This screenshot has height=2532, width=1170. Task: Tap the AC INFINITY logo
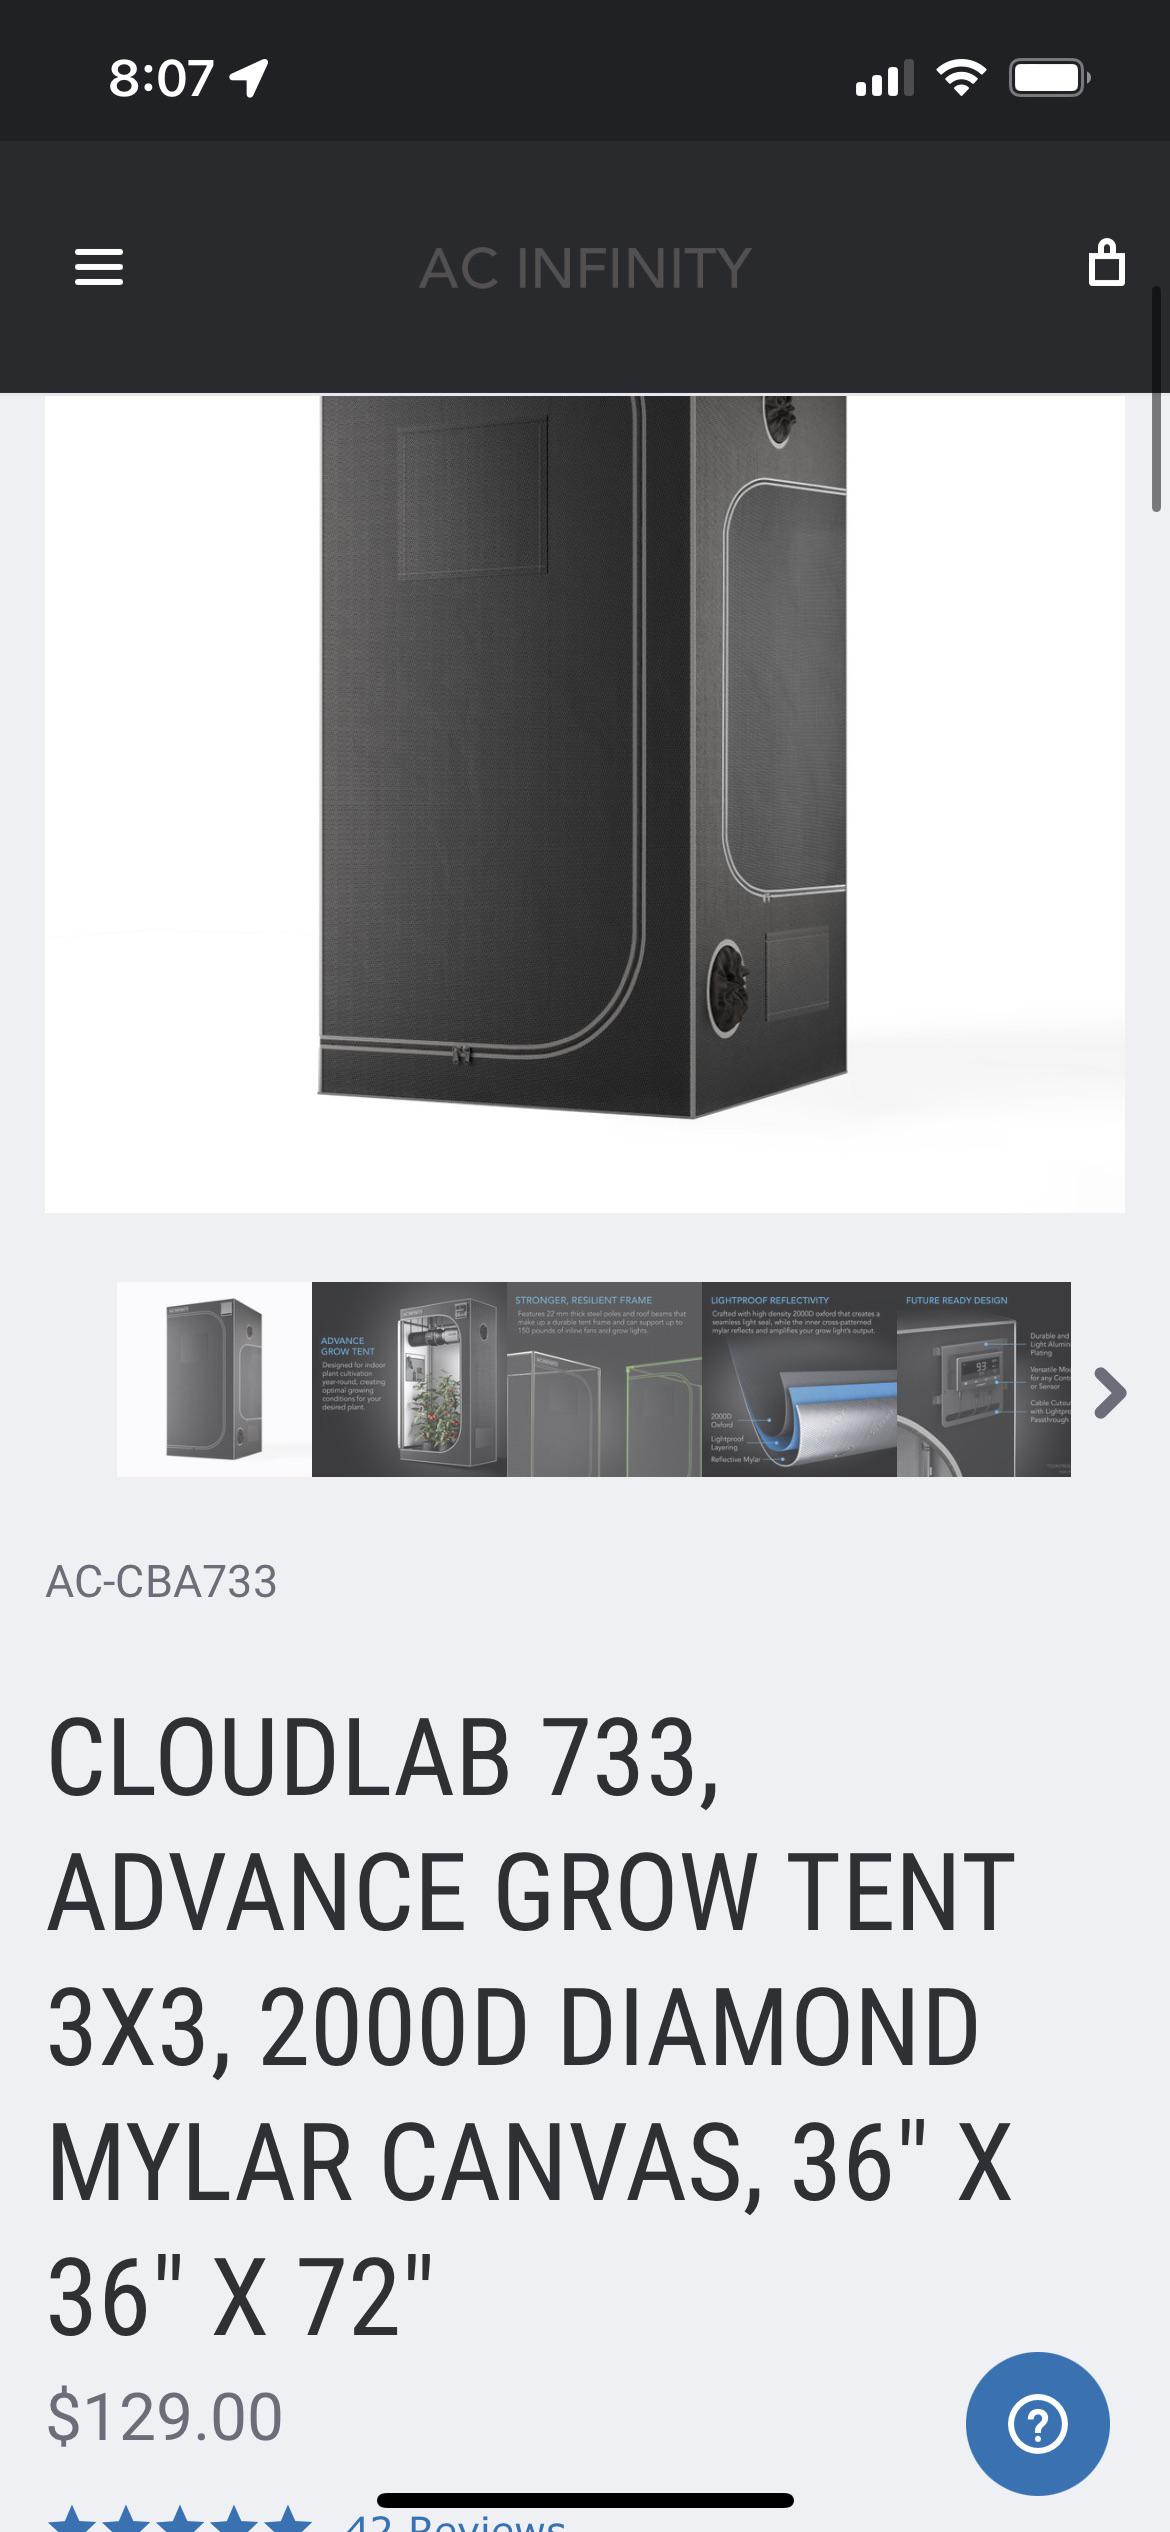[585, 269]
